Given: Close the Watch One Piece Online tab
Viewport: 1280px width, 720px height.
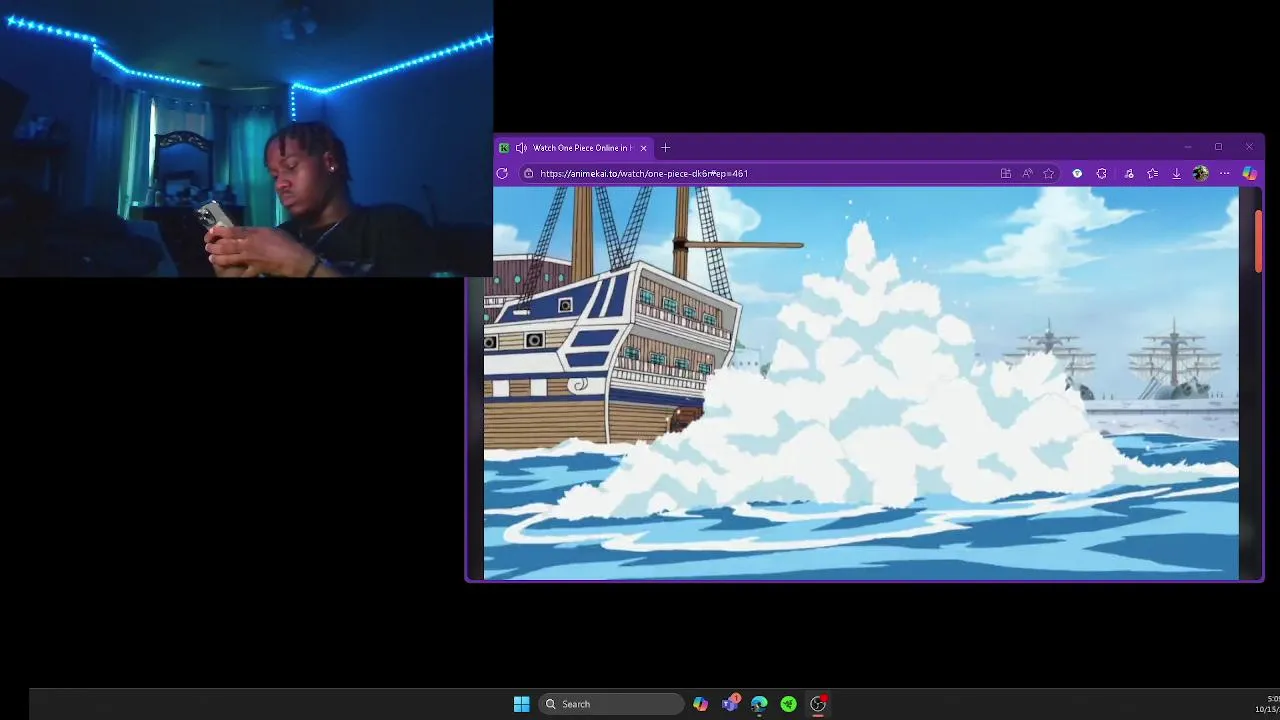Looking at the screenshot, I should [x=643, y=148].
